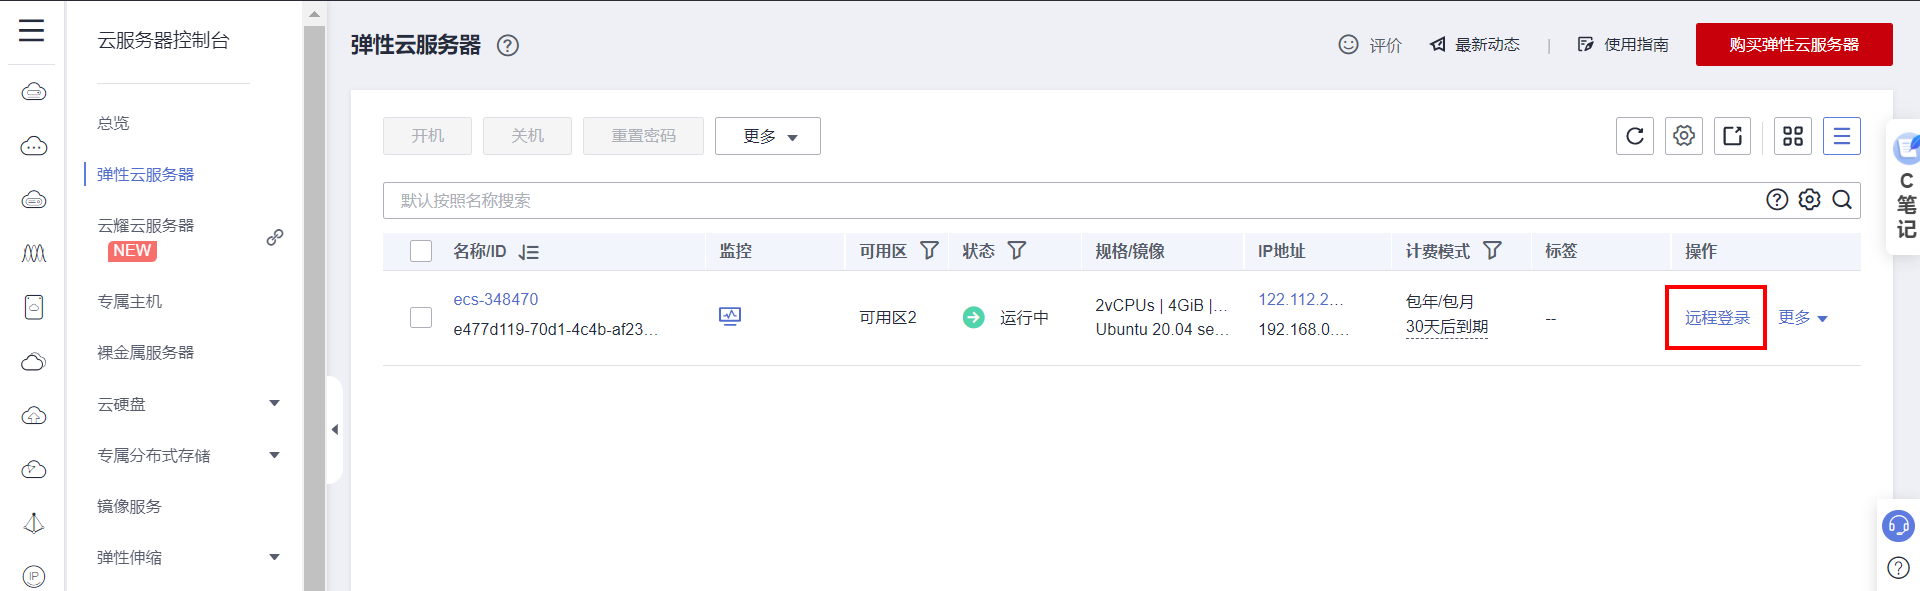Click IP address 122.112.2...

pyautogui.click(x=1300, y=299)
